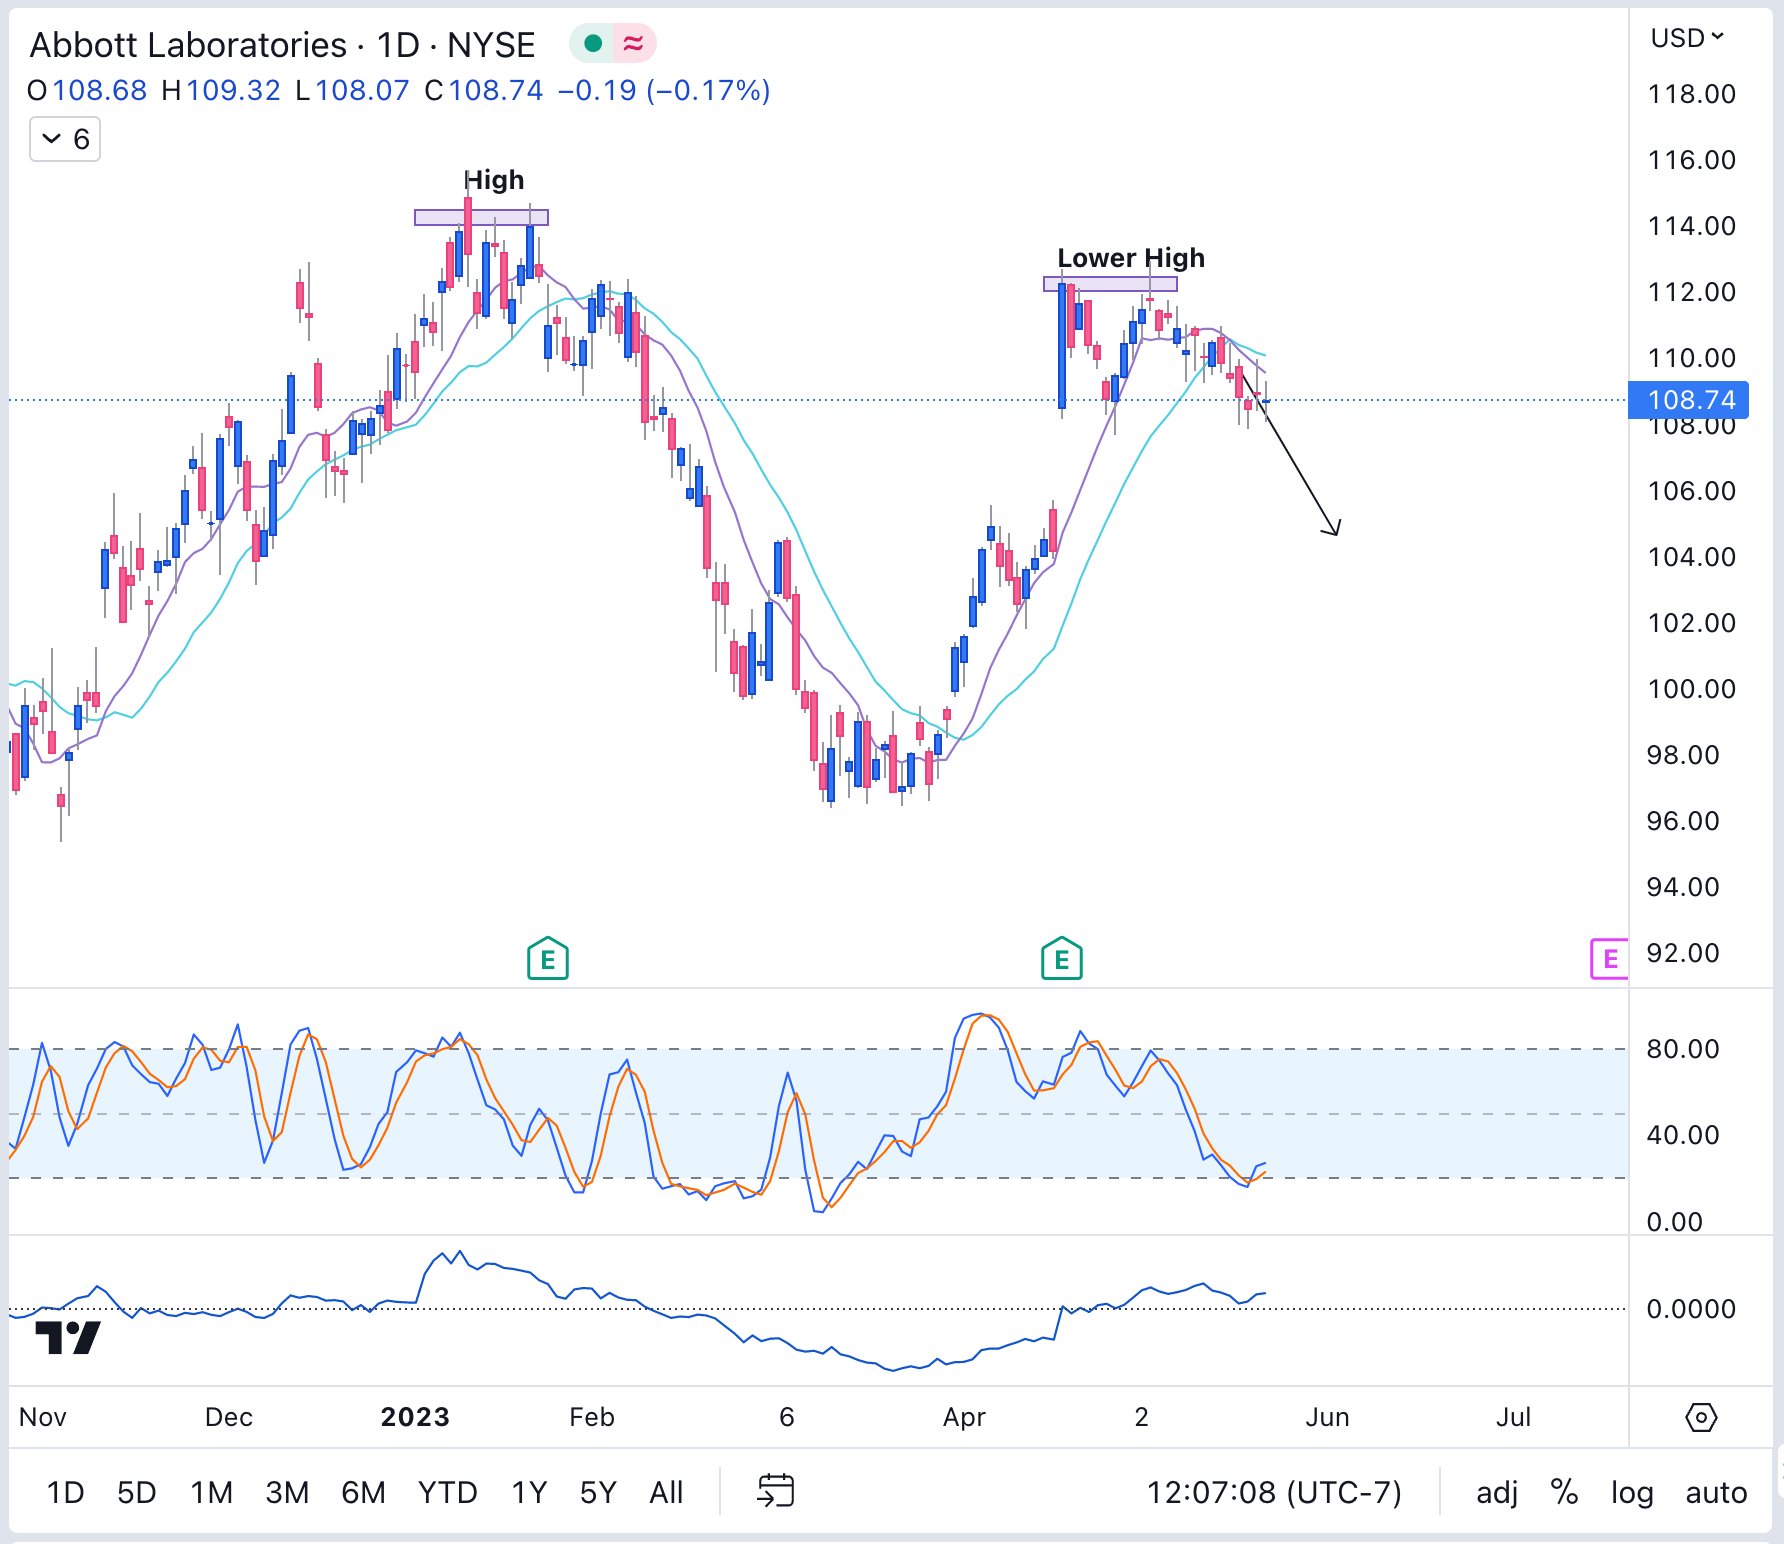Click the February earnings E marker
Image resolution: width=1784 pixels, height=1544 pixels.
(548, 959)
